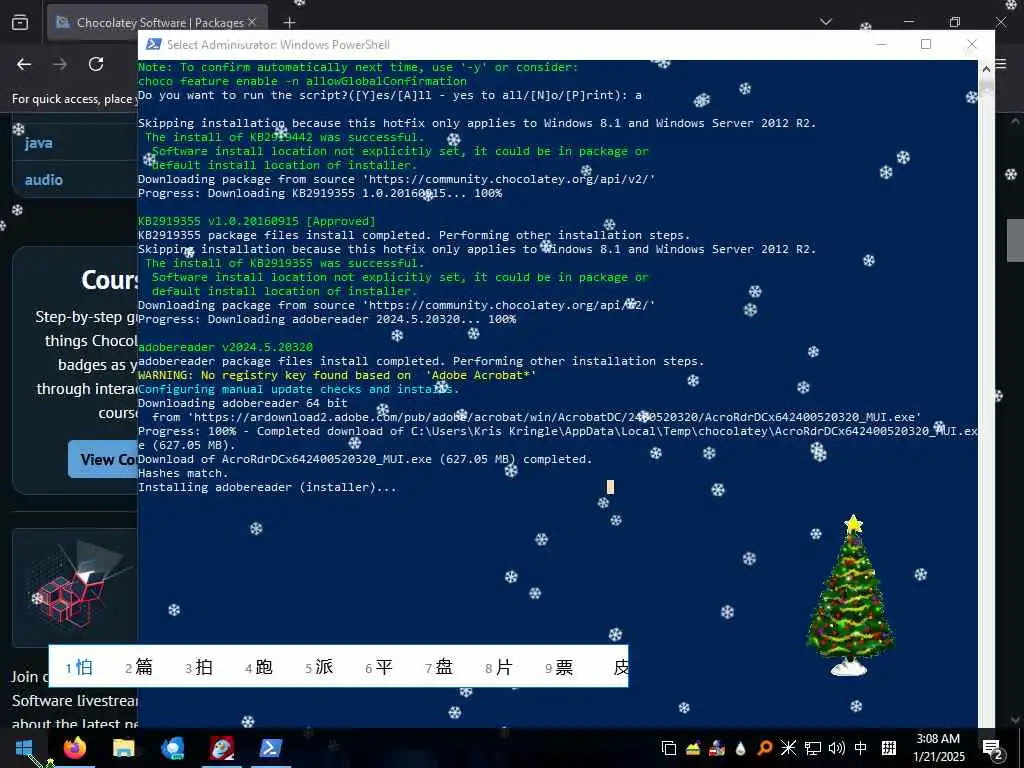Click the java tag link
The height and width of the screenshot is (768, 1024).
point(39,143)
